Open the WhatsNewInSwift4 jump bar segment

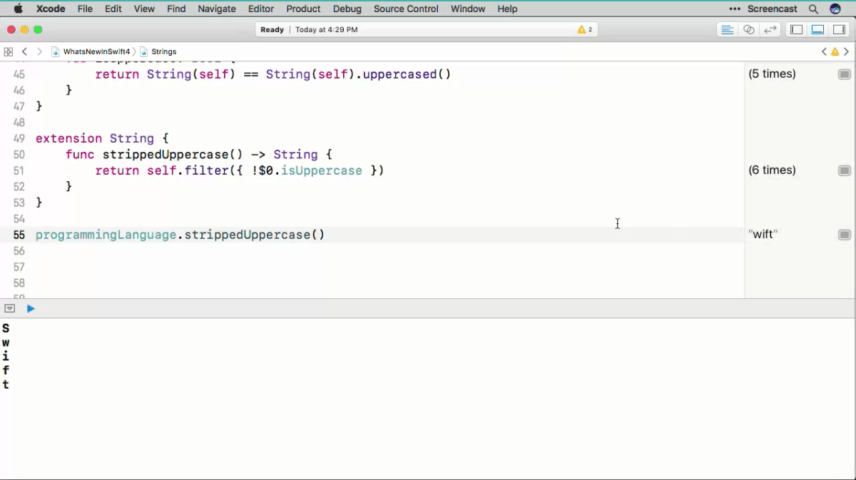95,51
